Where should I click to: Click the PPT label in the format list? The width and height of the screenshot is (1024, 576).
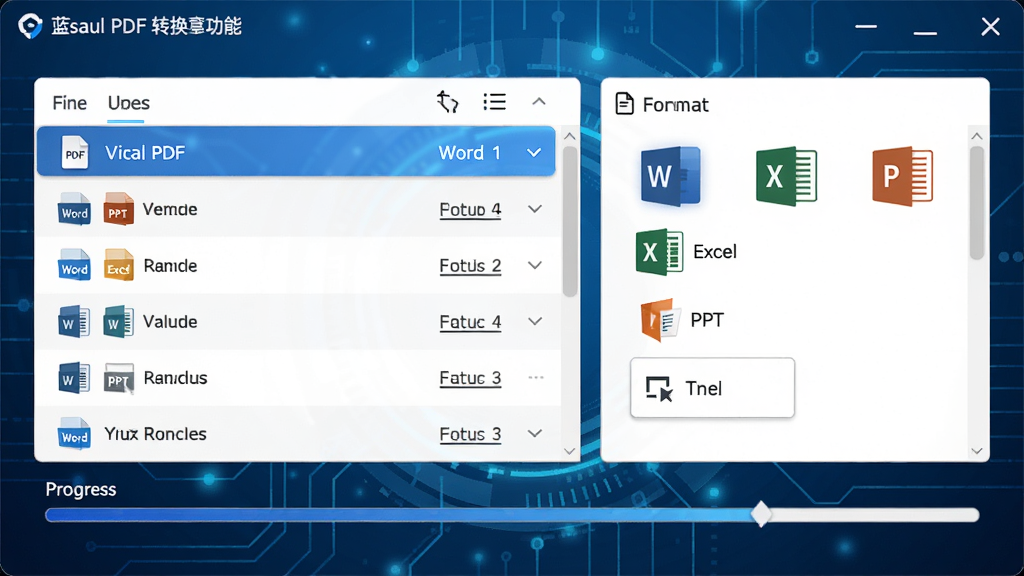click(x=707, y=320)
